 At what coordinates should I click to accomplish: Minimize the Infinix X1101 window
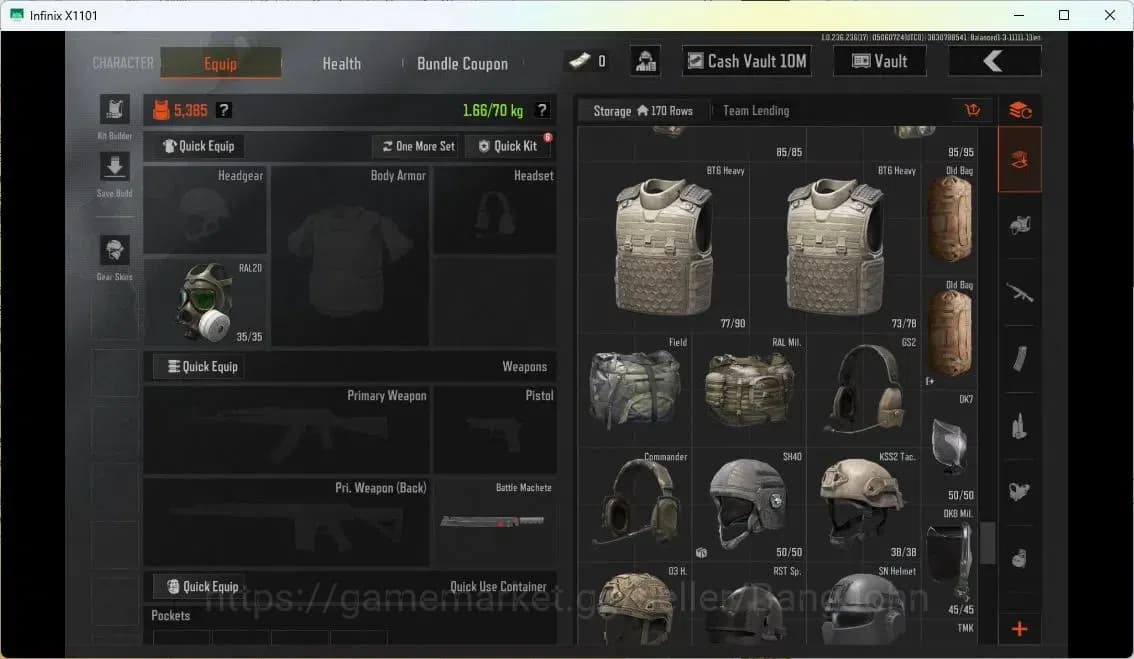coord(1018,15)
